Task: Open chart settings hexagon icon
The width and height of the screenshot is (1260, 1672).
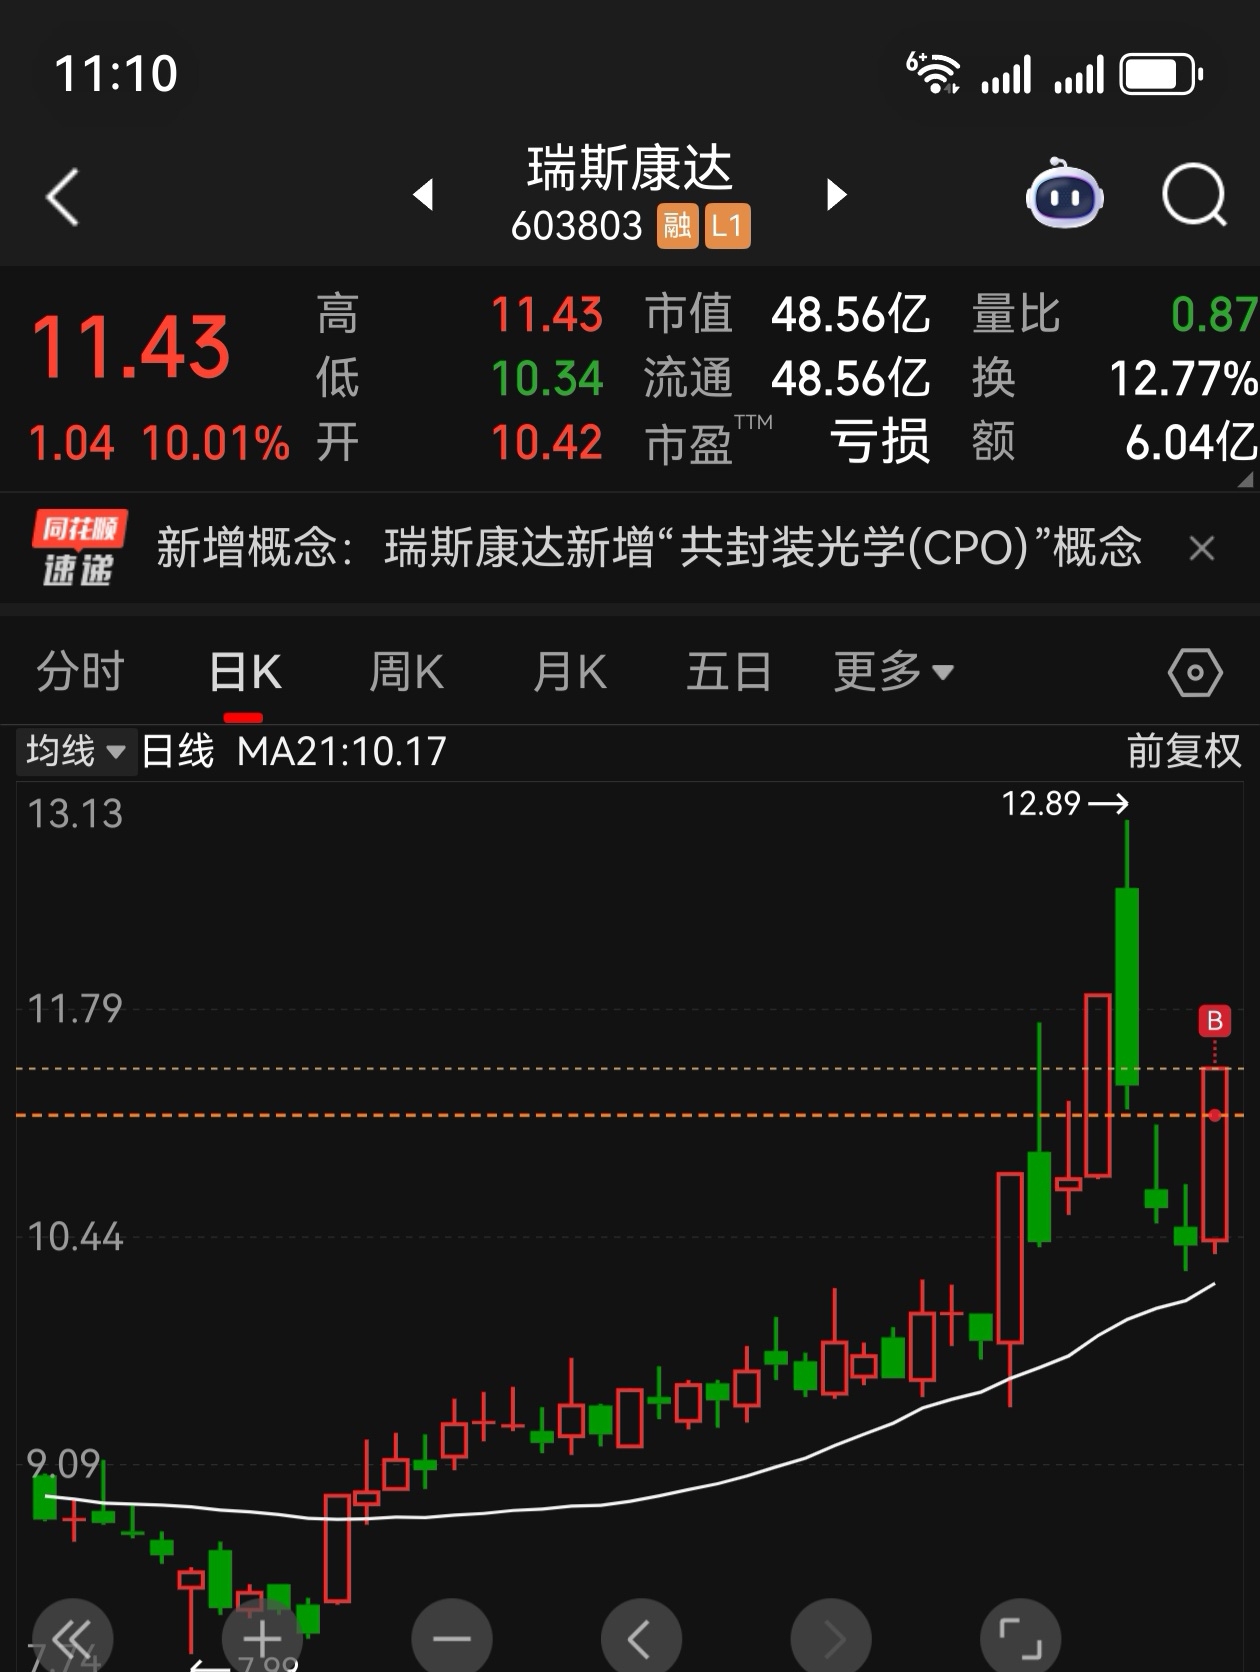Action: pyautogui.click(x=1195, y=673)
